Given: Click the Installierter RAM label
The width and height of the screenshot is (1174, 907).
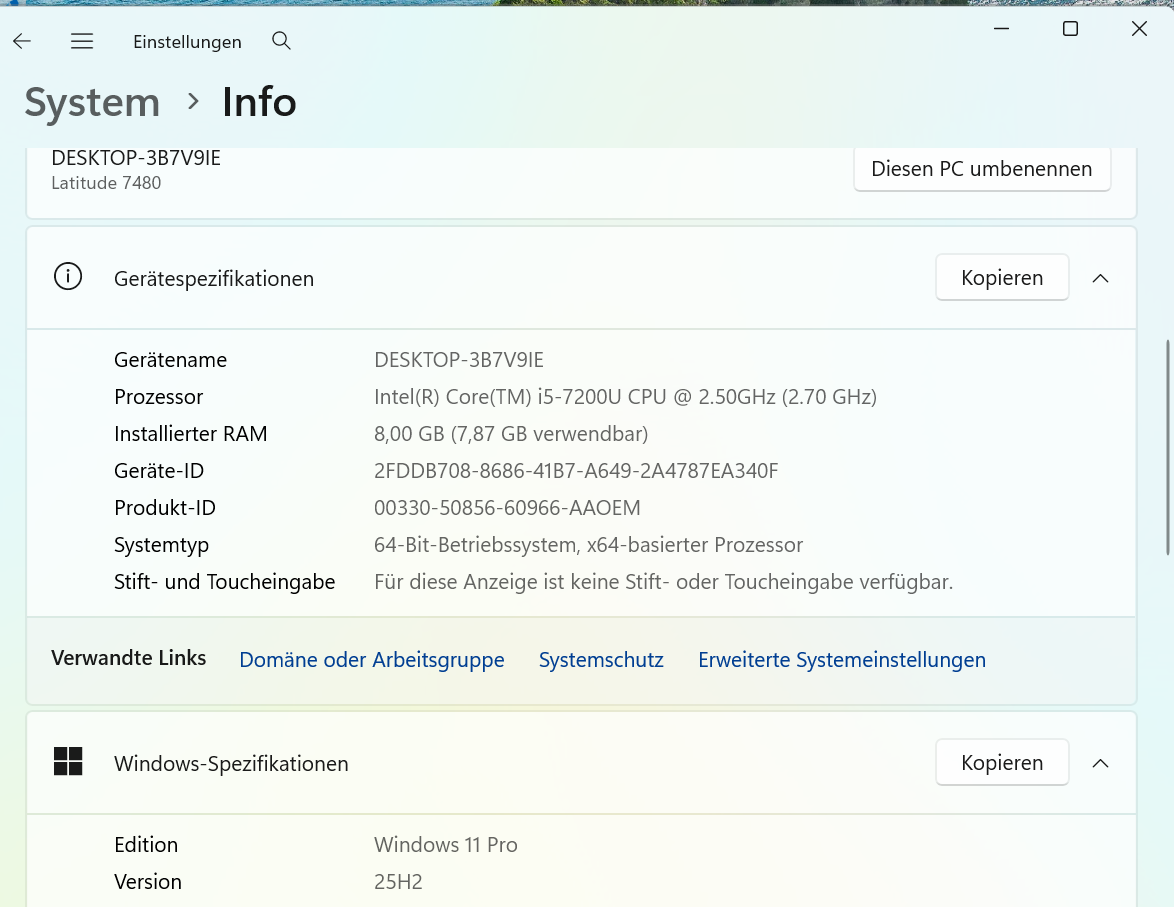Looking at the screenshot, I should point(190,434).
